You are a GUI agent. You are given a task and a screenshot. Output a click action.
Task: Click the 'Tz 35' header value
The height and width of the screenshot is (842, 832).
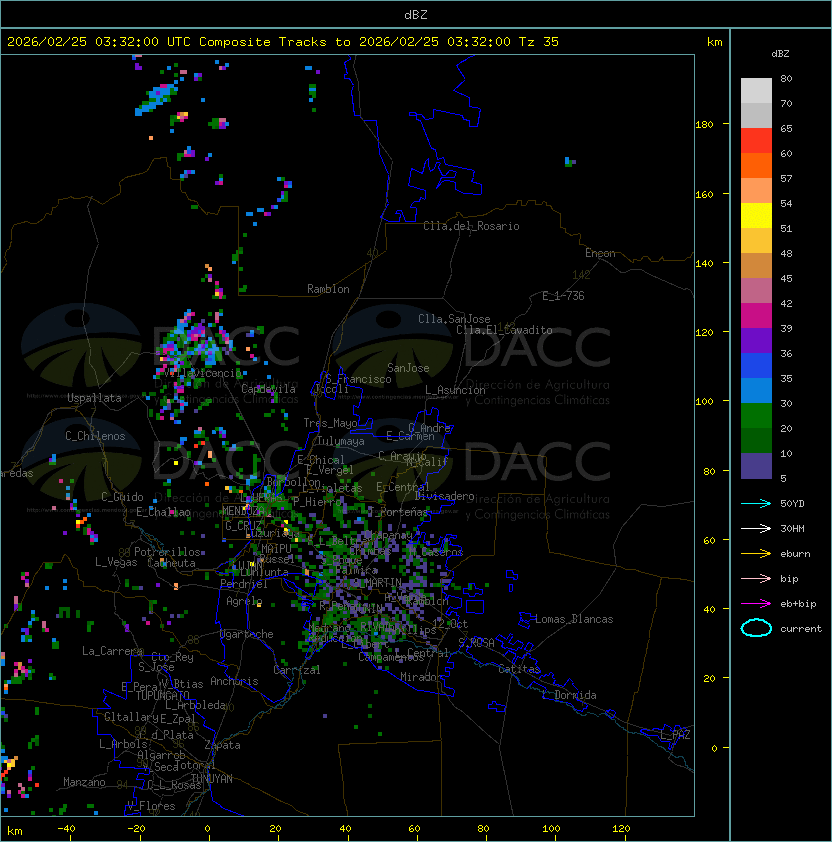[539, 42]
